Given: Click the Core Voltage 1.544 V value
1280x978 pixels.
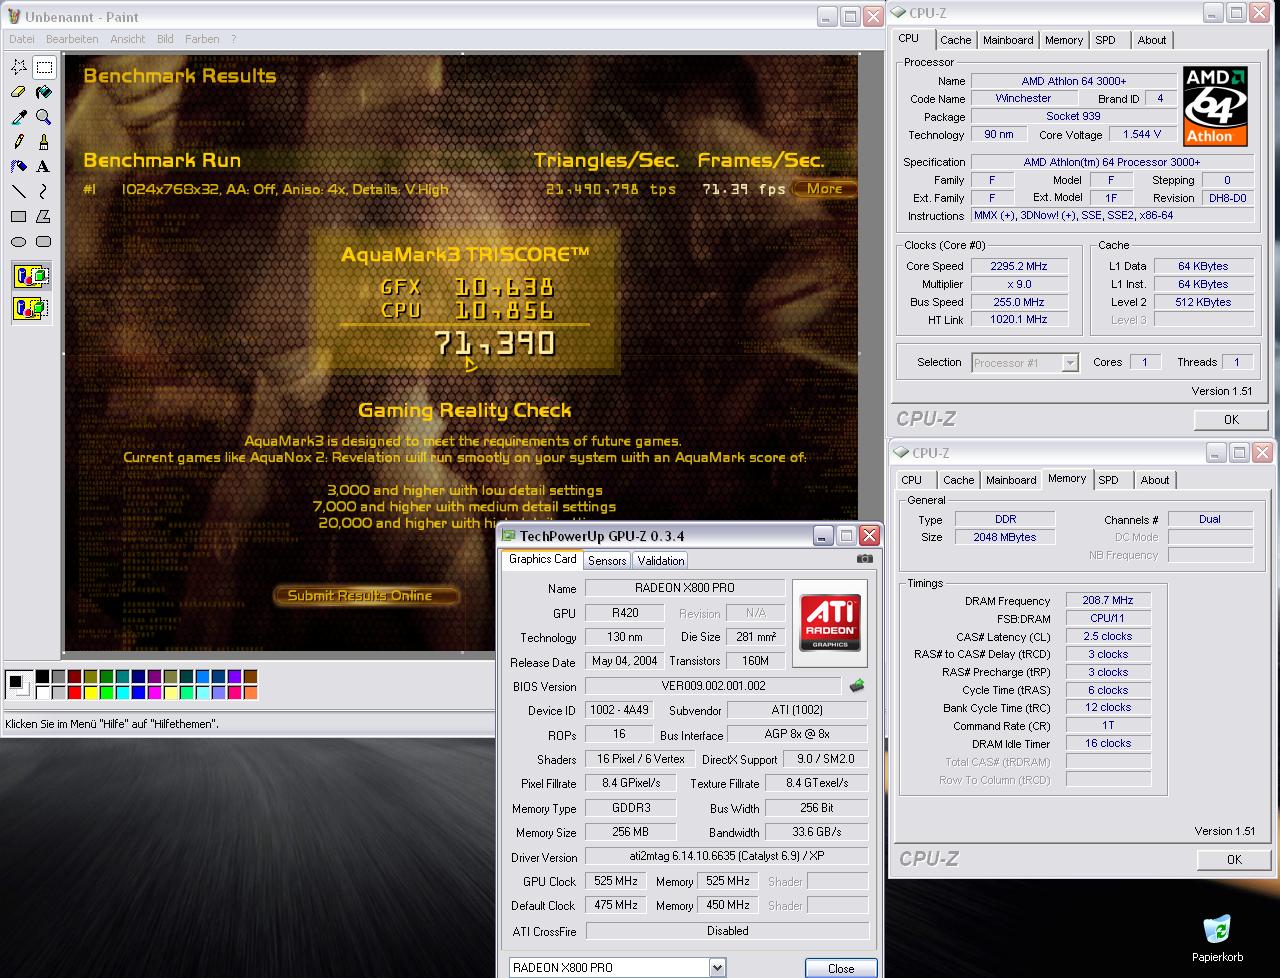Looking at the screenshot, I should (1142, 134).
